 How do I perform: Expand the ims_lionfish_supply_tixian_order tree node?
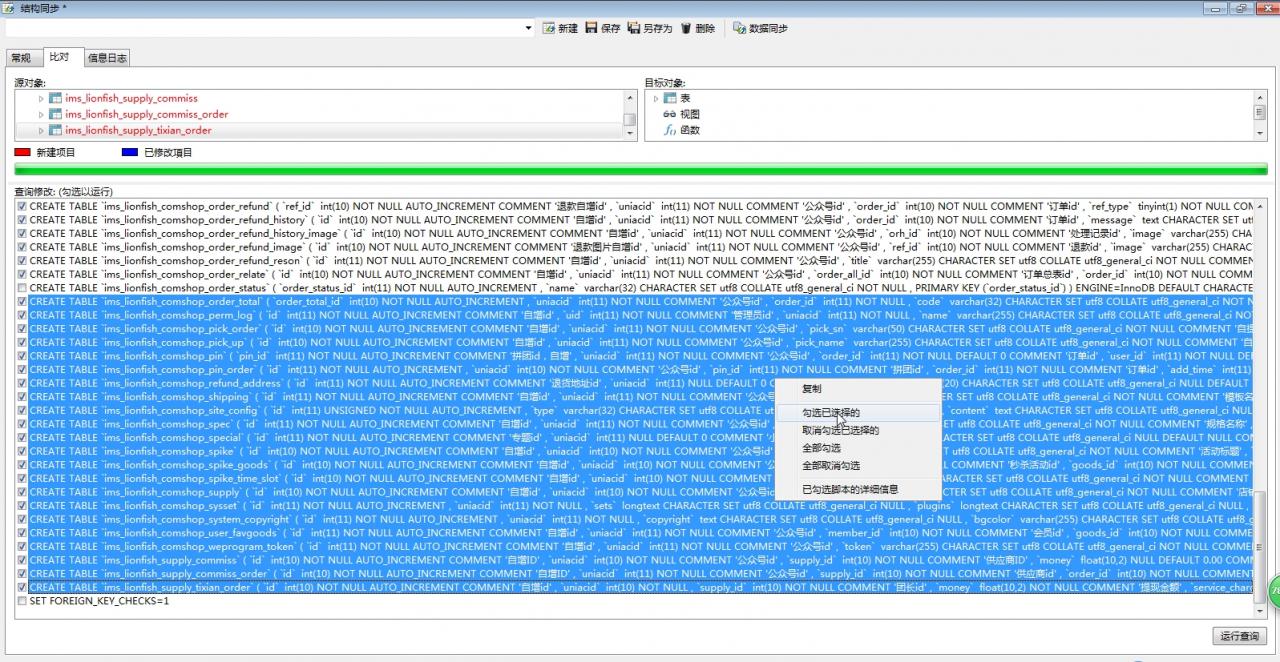(x=41, y=130)
